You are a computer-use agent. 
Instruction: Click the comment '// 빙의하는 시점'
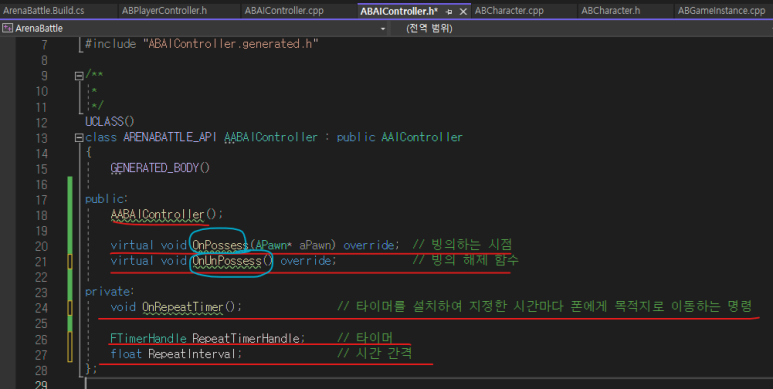click(x=462, y=245)
